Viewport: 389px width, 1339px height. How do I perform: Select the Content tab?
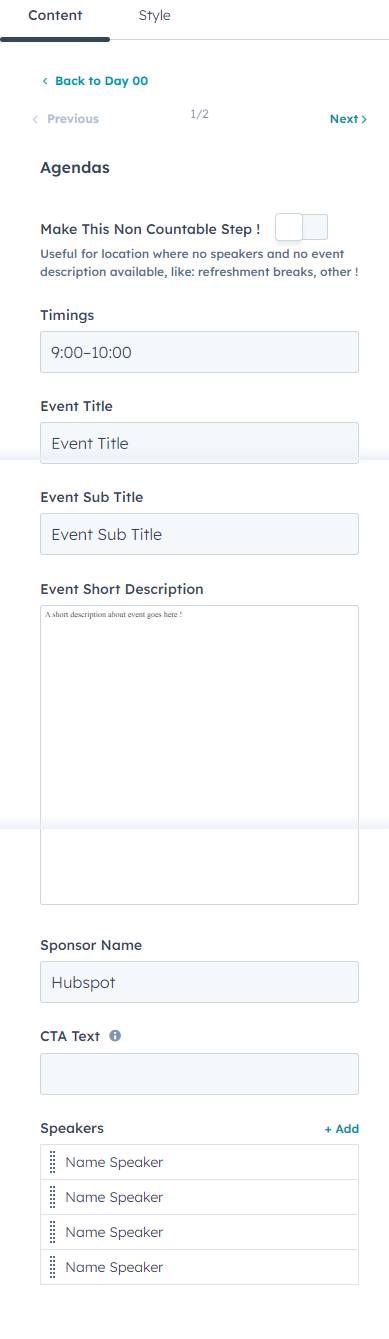[55, 16]
